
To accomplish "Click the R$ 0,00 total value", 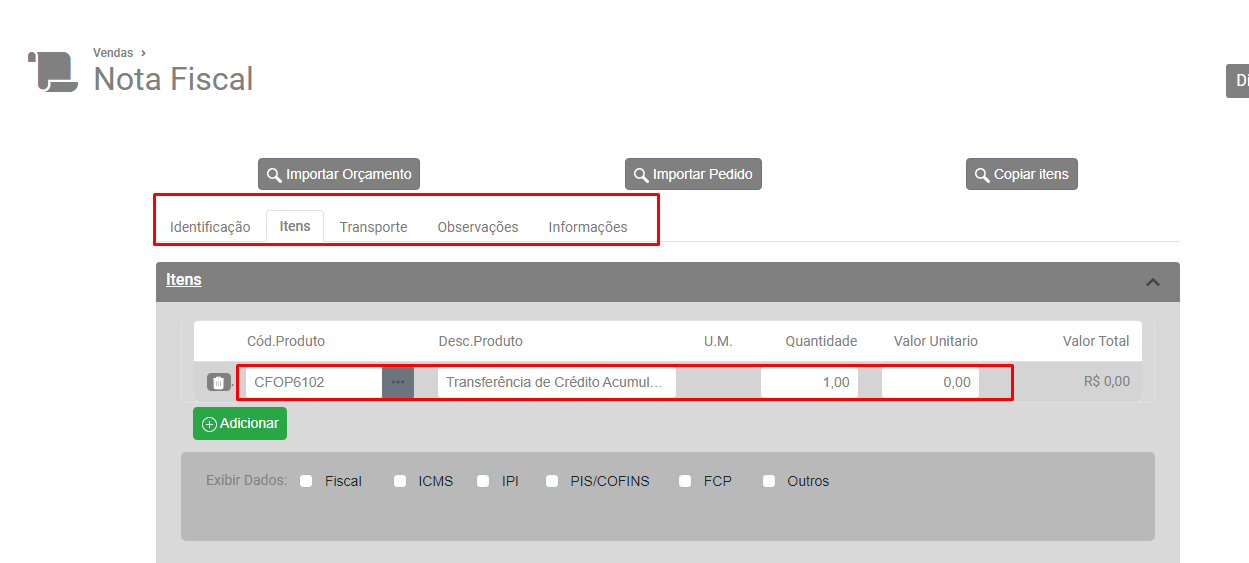I will tap(1107, 381).
